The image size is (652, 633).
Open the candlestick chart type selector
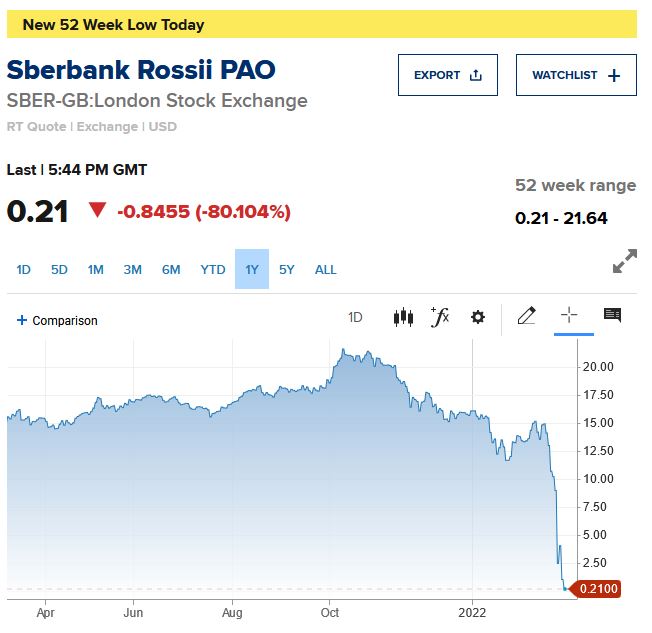(x=403, y=318)
